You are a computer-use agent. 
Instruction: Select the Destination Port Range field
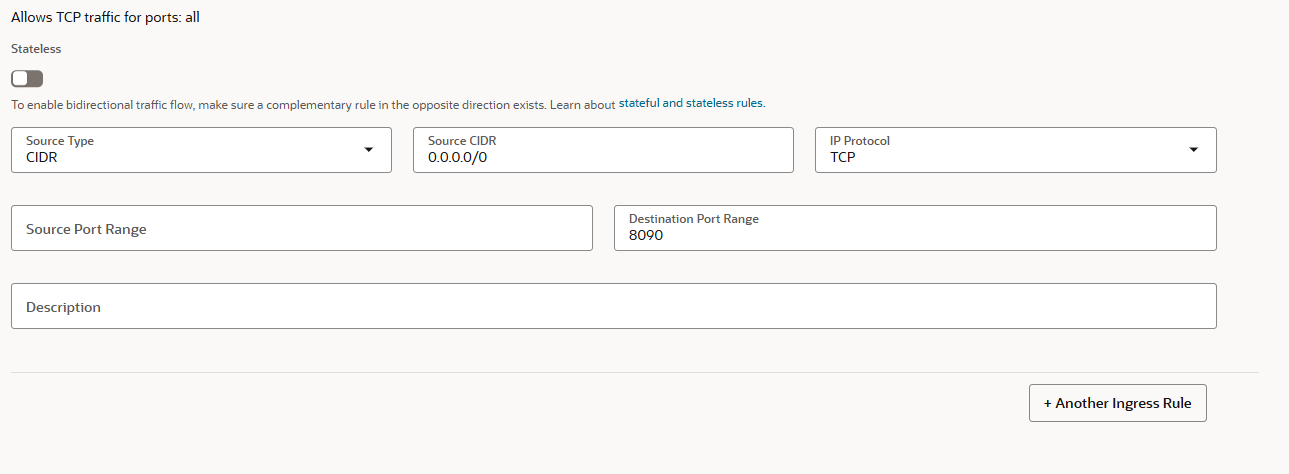pyautogui.click(x=915, y=228)
